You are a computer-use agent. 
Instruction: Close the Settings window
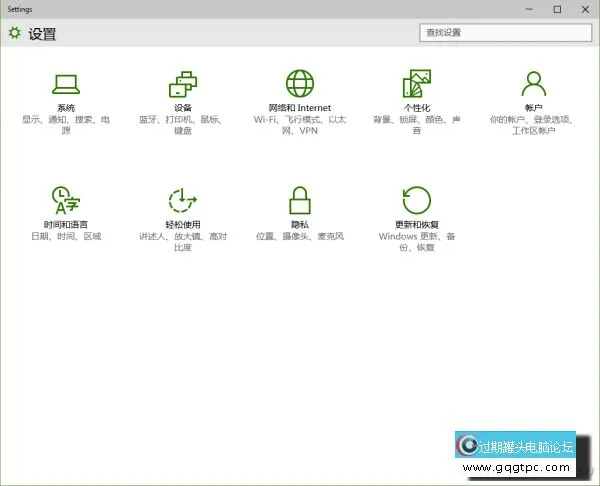click(x=584, y=9)
